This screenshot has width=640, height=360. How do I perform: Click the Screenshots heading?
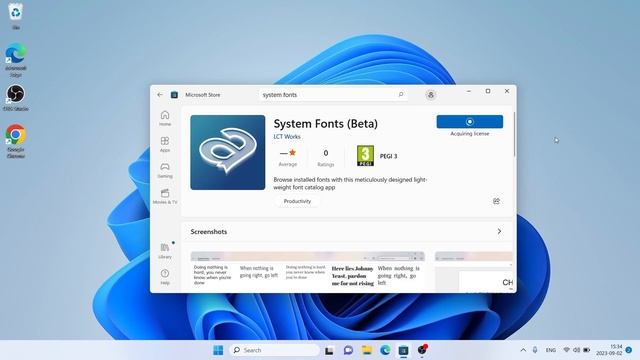coord(209,231)
